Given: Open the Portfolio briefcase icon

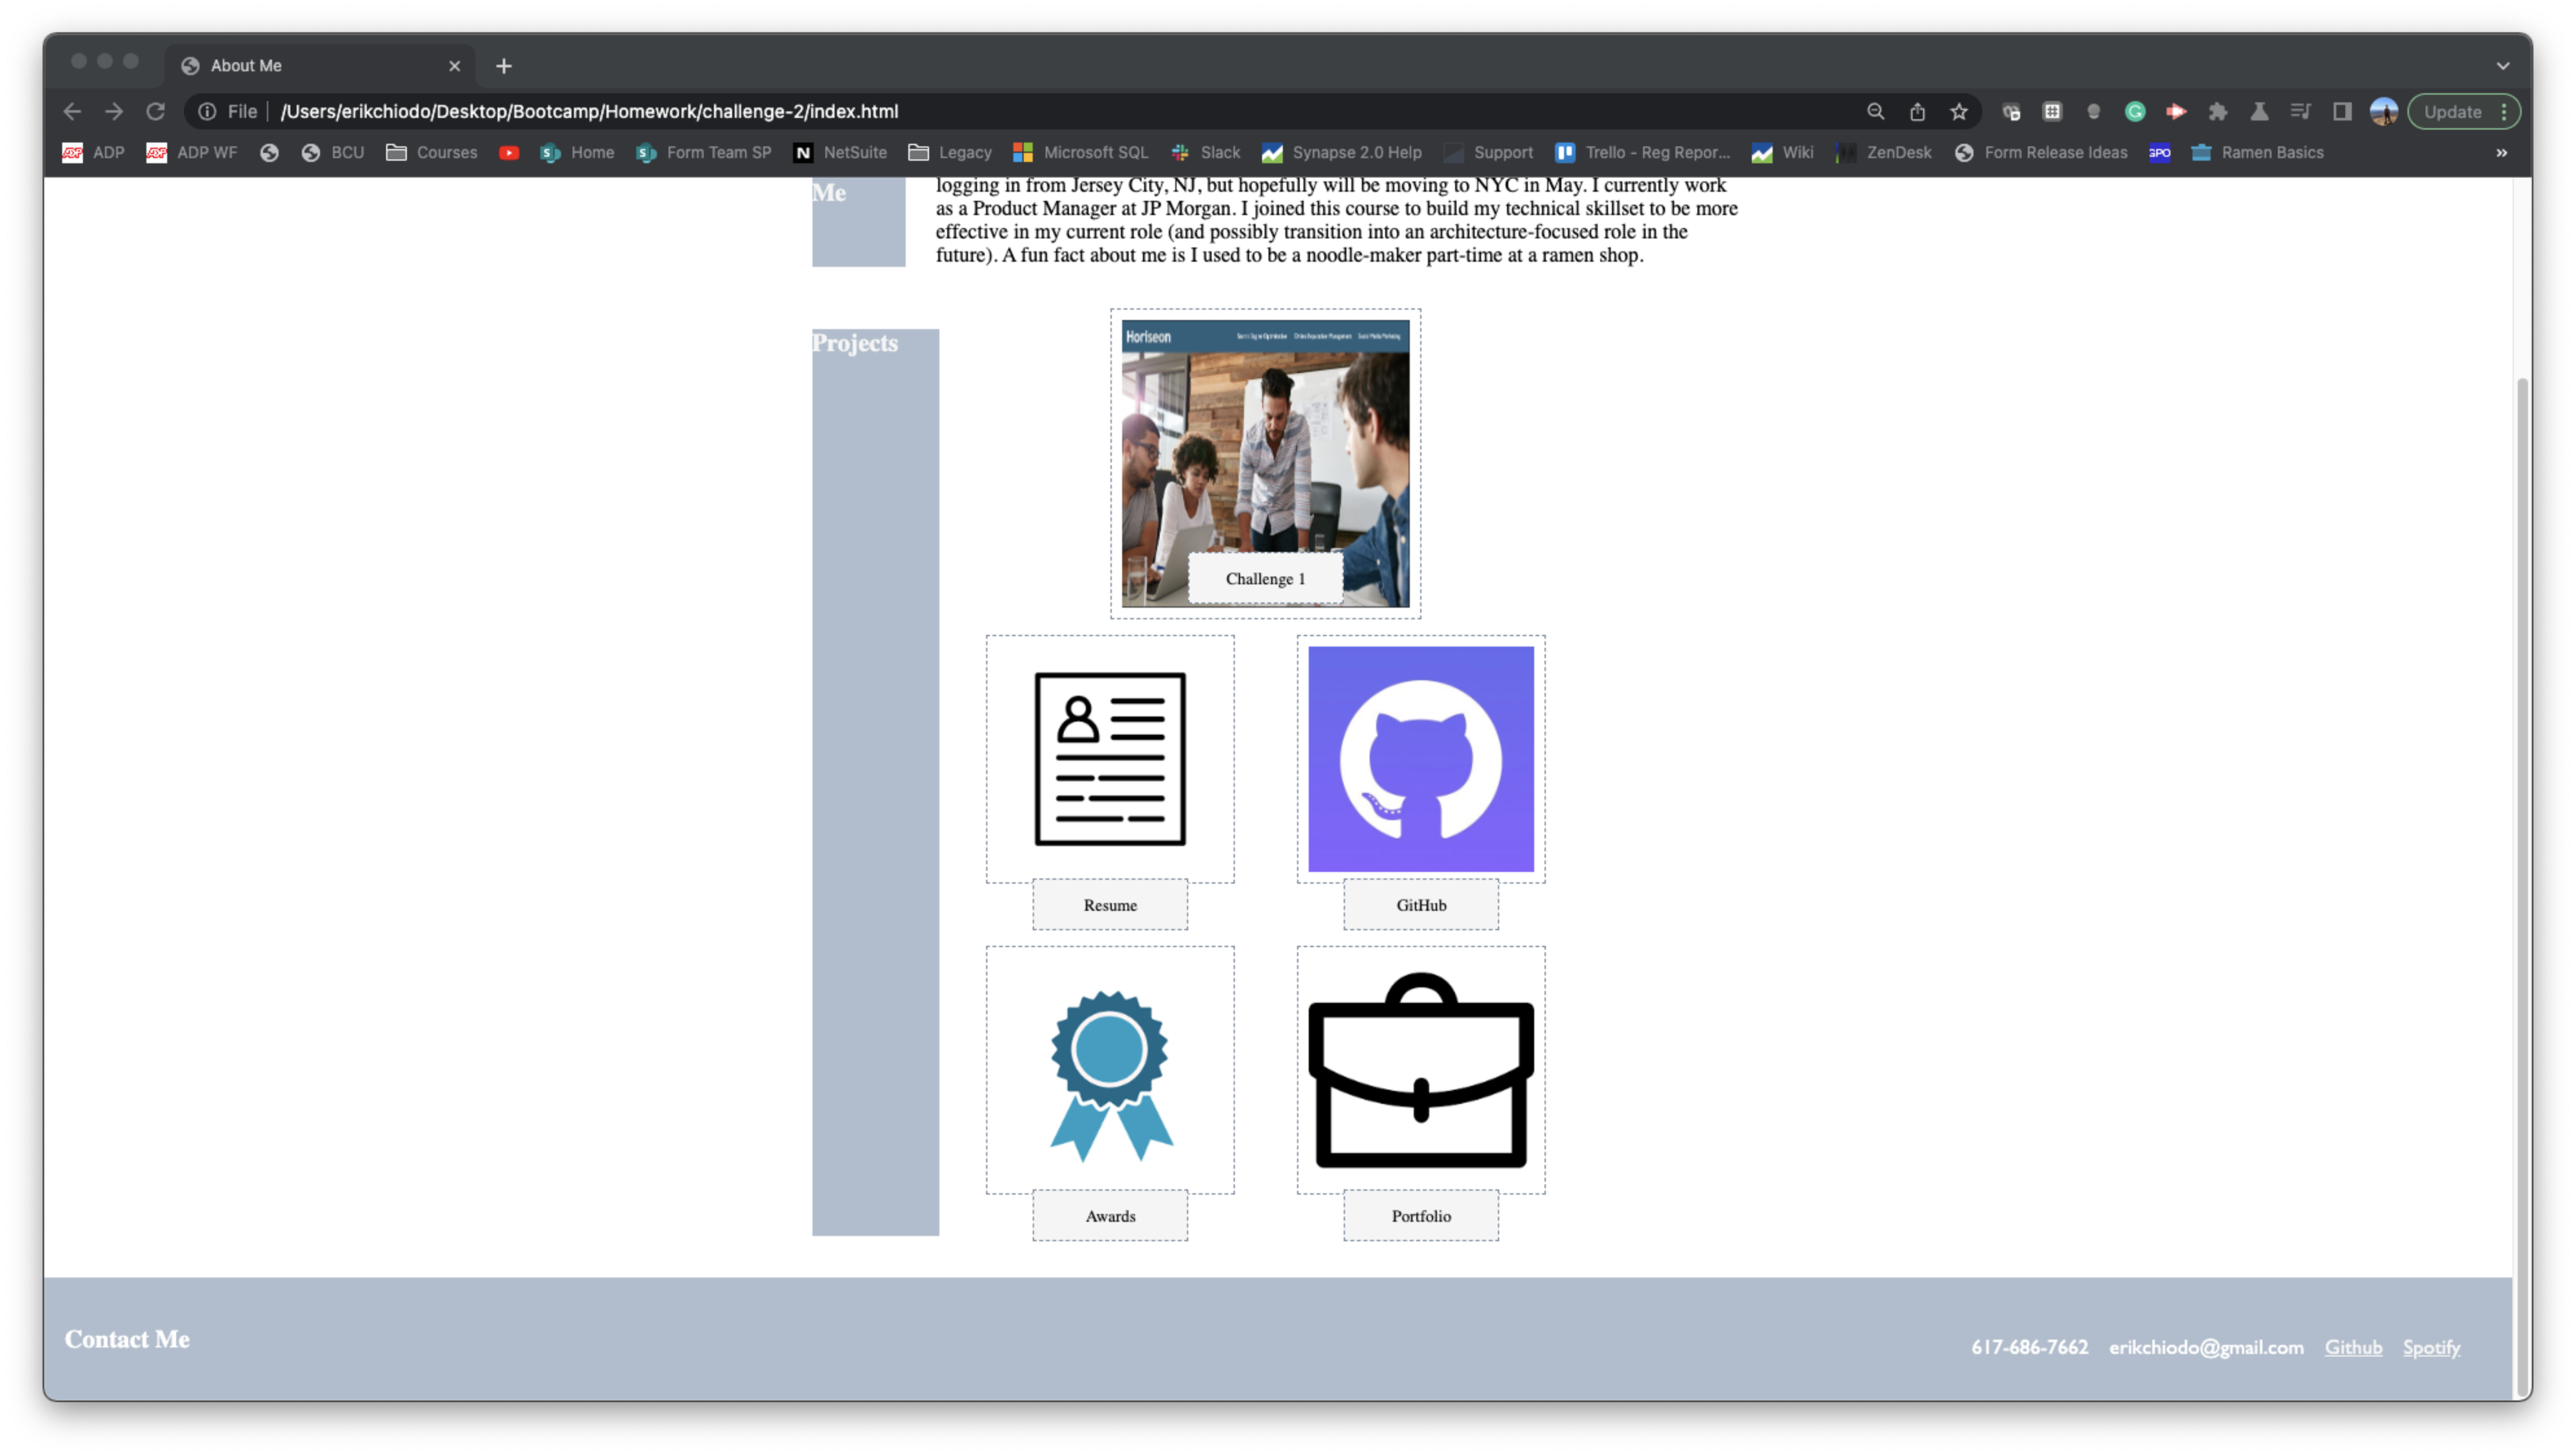Looking at the screenshot, I should (1421, 1070).
